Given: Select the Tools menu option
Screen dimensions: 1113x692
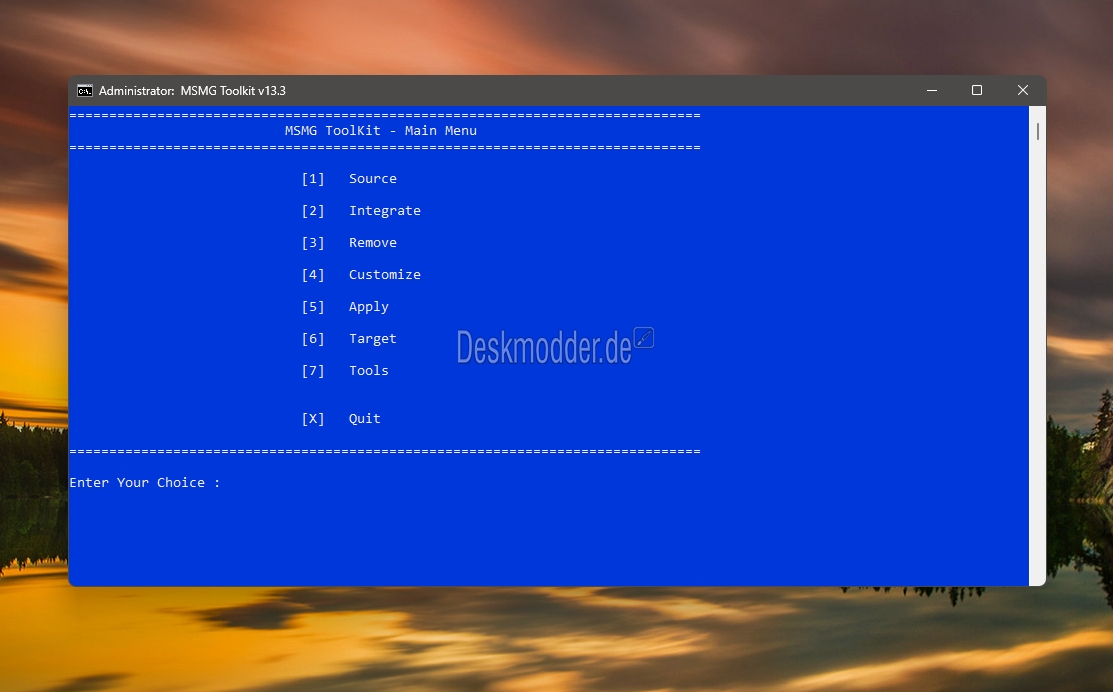Looking at the screenshot, I should pos(368,370).
